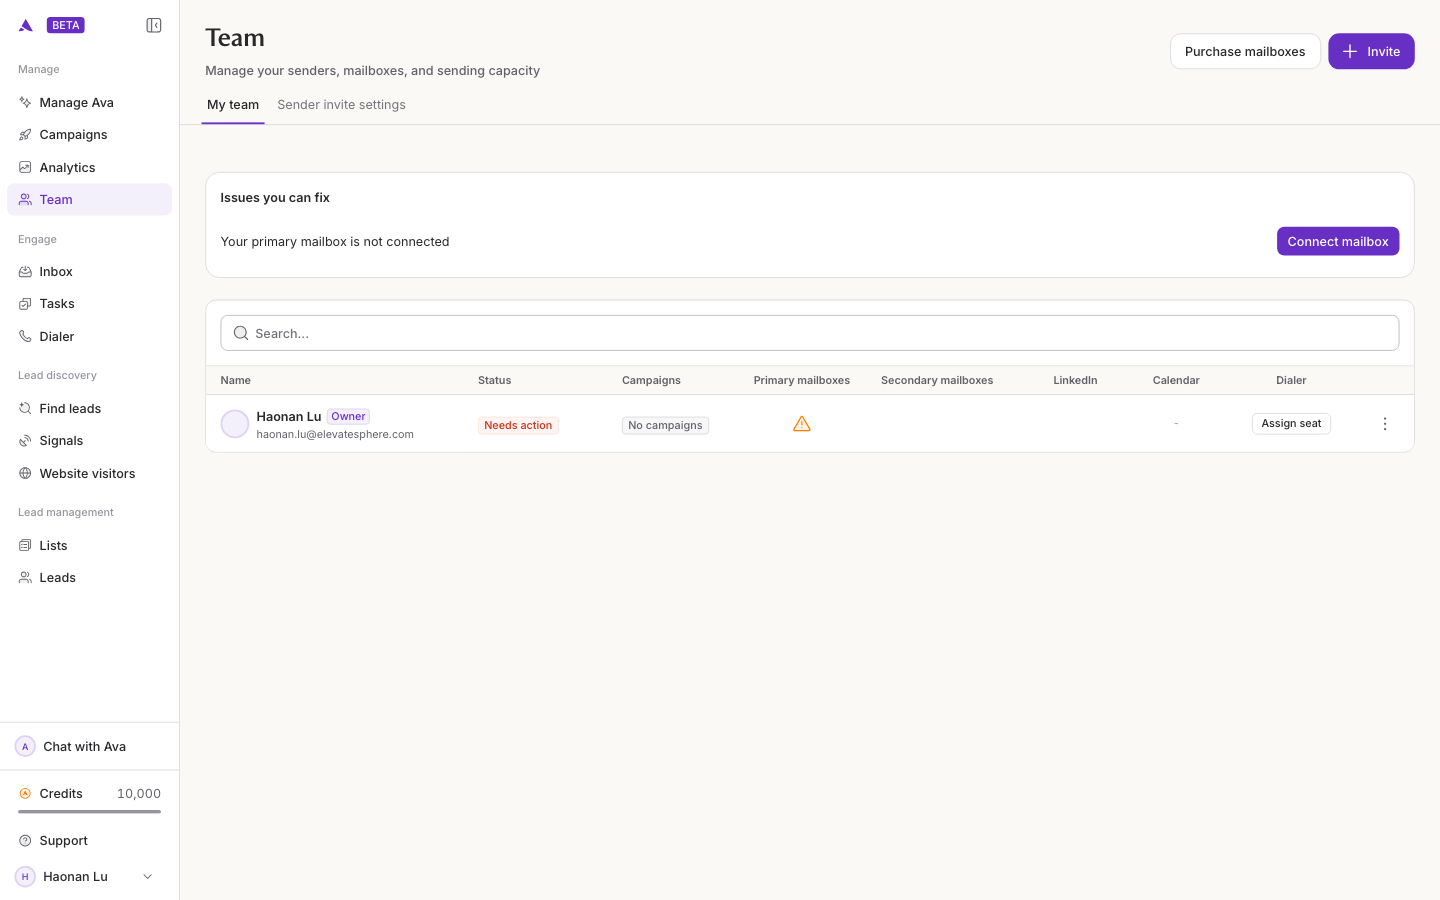Open Signals via its radar icon
Viewport: 1440px width, 900px height.
click(x=25, y=441)
